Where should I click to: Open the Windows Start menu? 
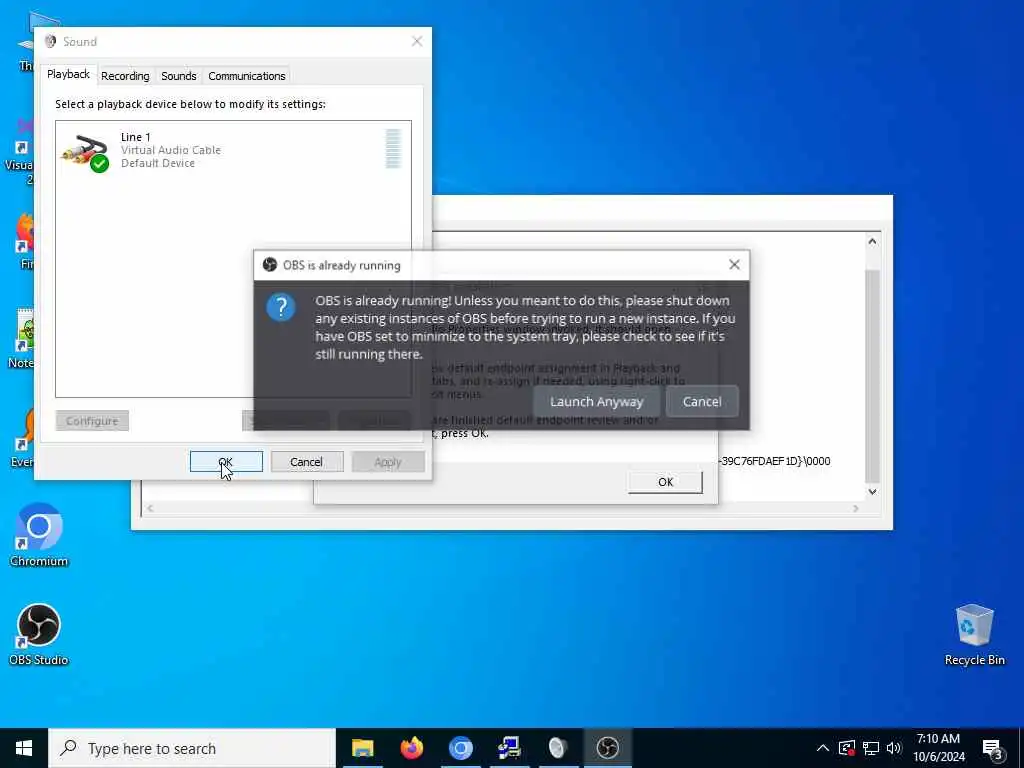pyautogui.click(x=24, y=748)
